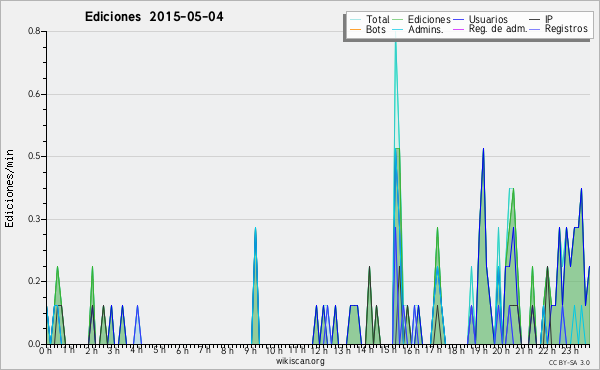Click the '15 h' x-axis label
Viewport: 600px width, 370px height.
tap(388, 350)
